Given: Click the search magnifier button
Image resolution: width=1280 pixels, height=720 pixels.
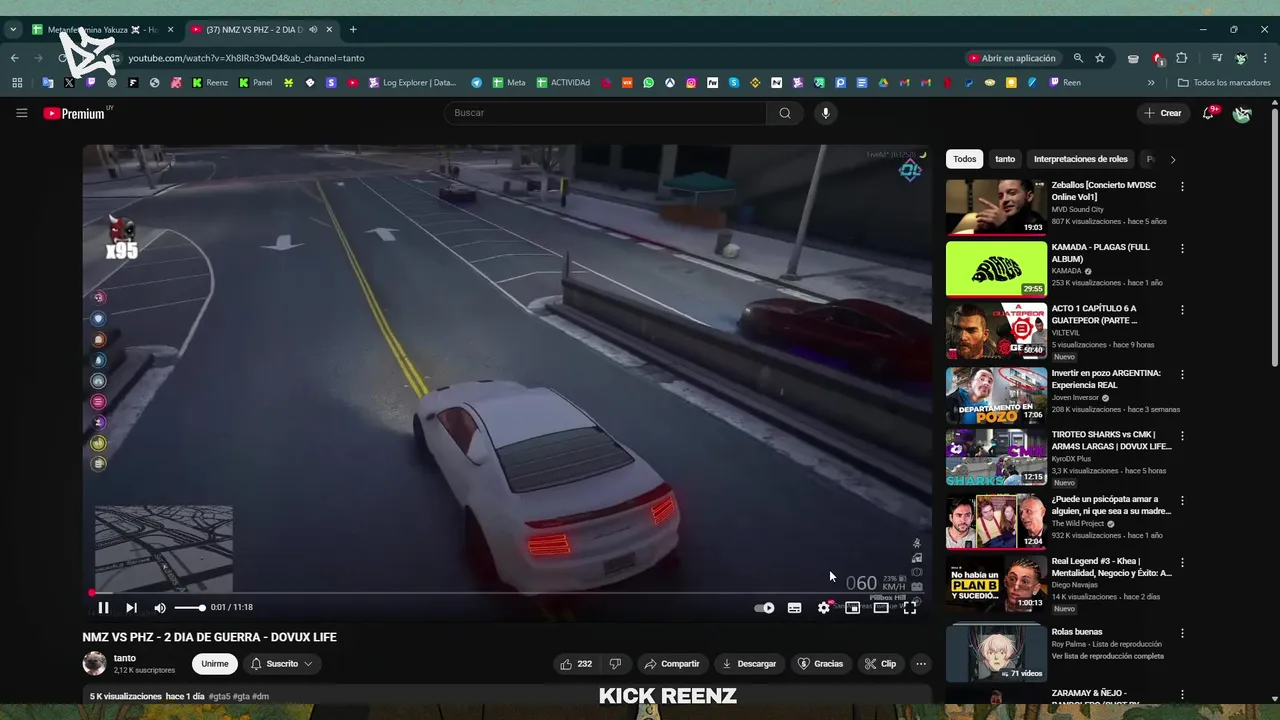Looking at the screenshot, I should [785, 113].
